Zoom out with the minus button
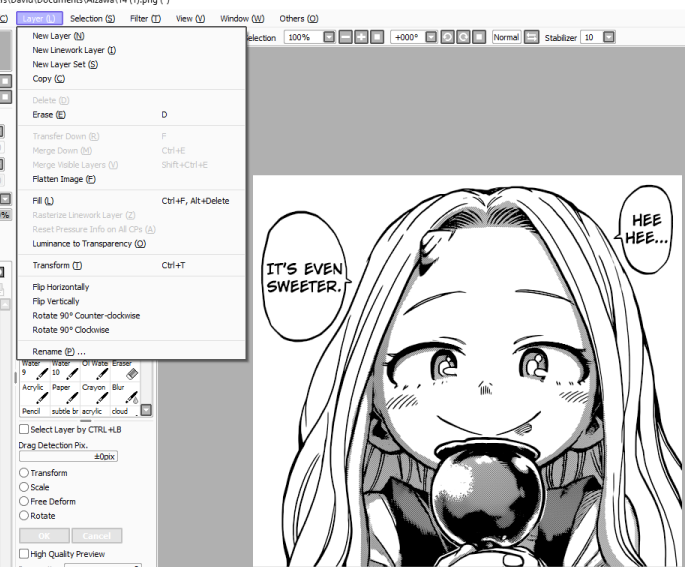The height and width of the screenshot is (567, 685). (x=345, y=37)
